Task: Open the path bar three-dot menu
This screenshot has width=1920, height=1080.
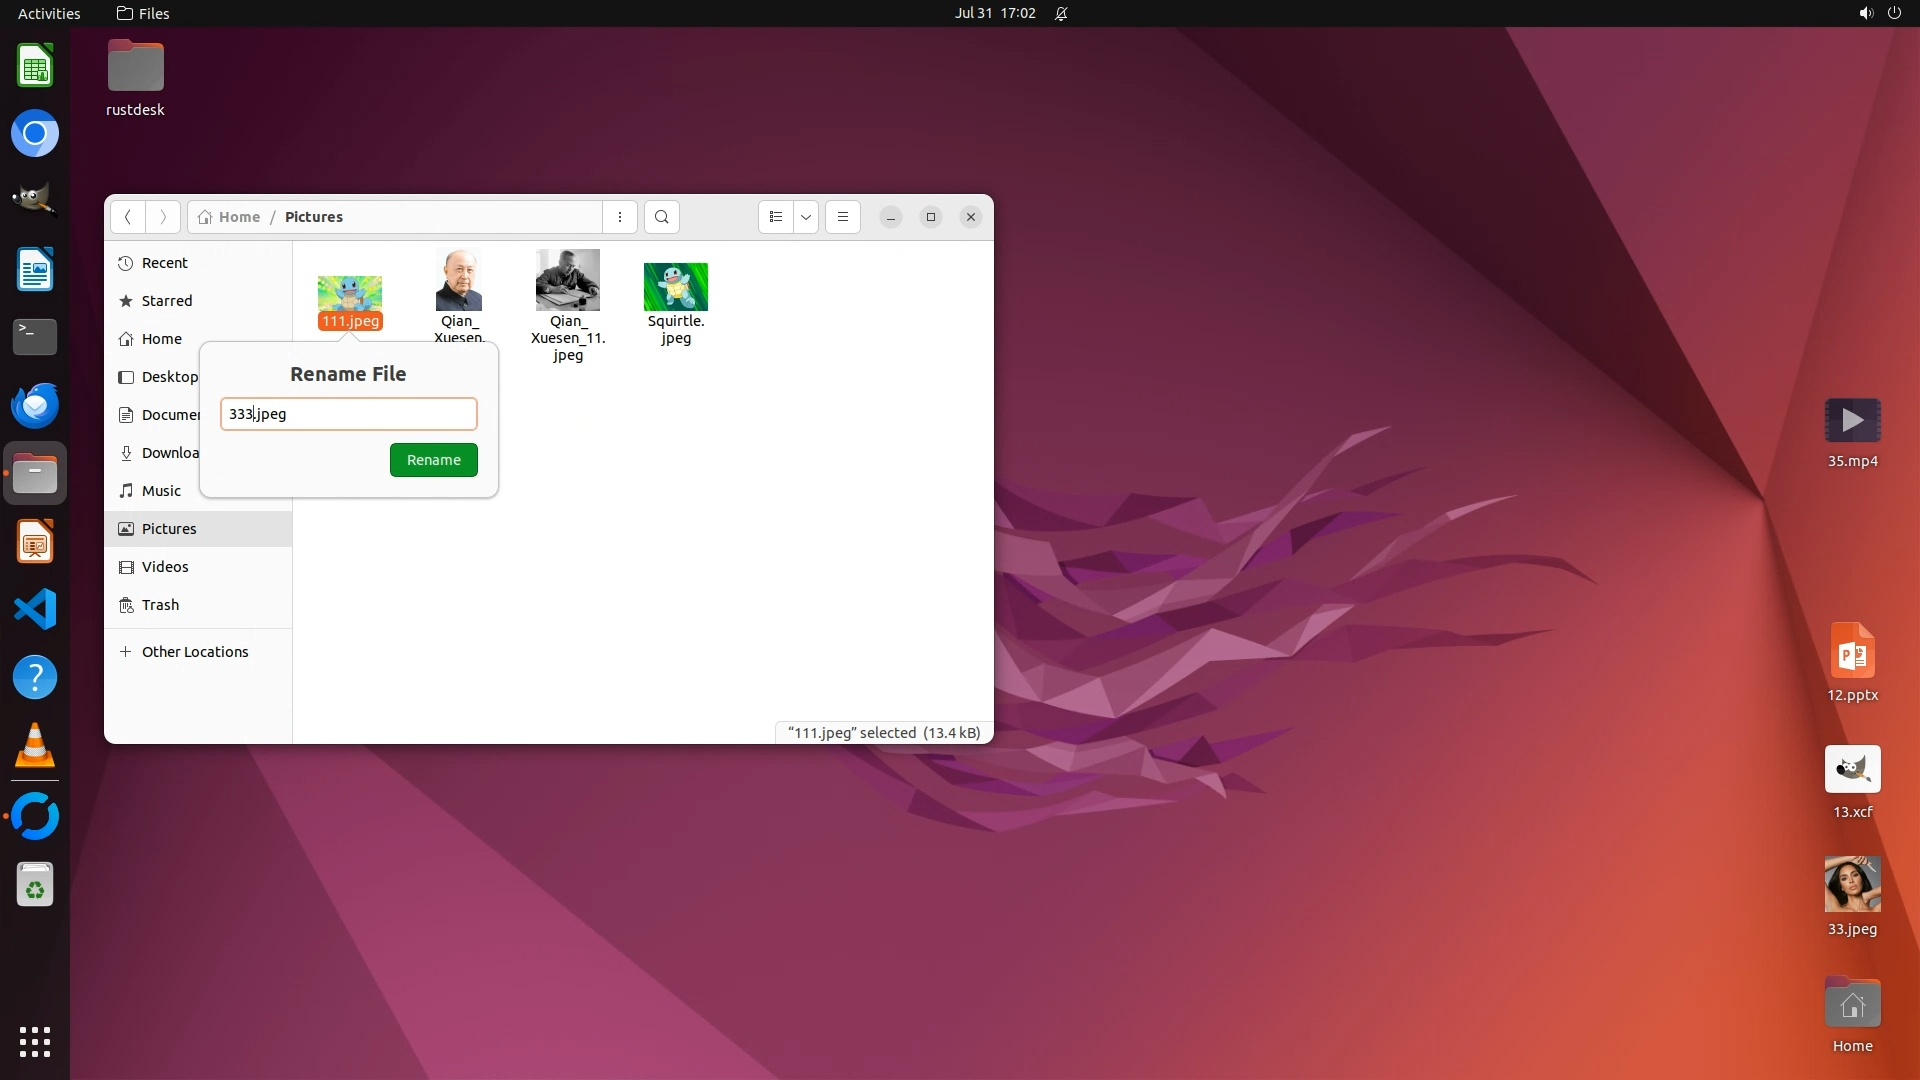Action: (620, 217)
